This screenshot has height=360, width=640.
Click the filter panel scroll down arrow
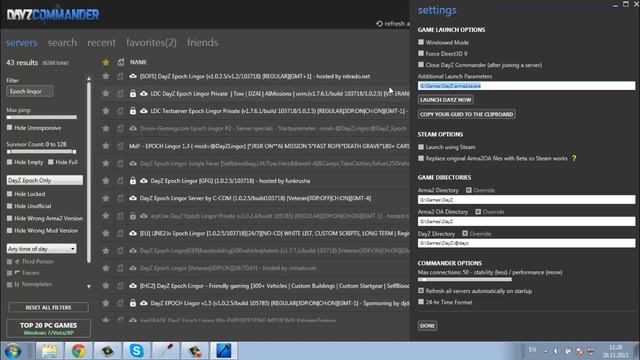(x=89, y=287)
